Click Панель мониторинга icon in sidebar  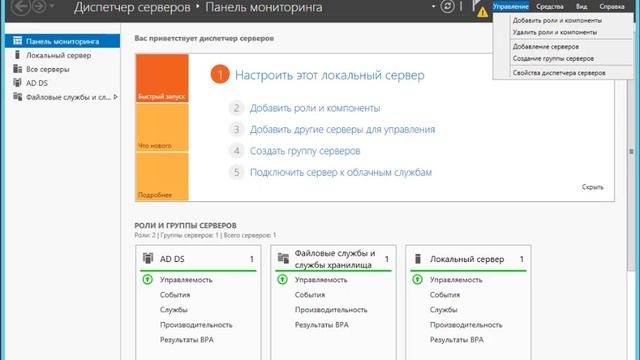[x=17, y=41]
